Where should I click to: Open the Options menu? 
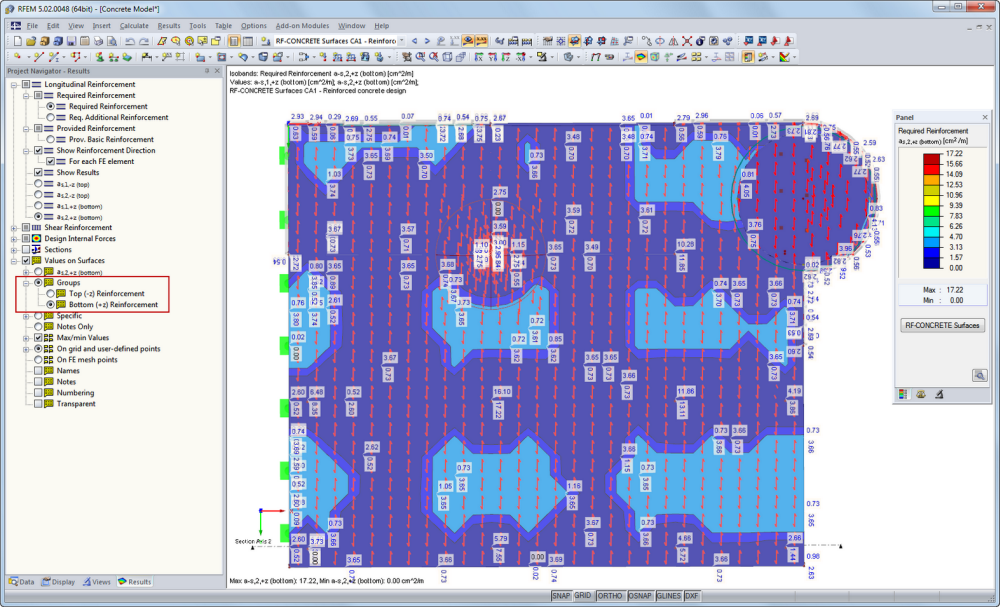point(254,26)
